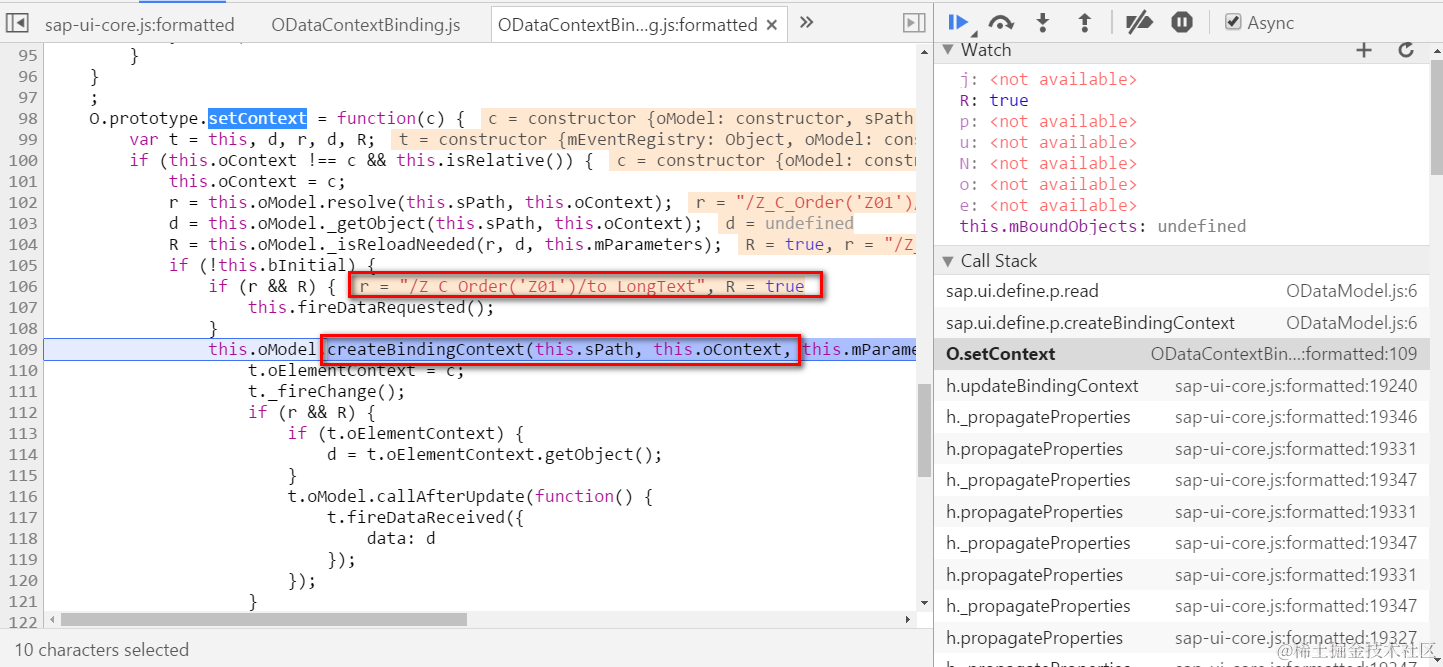1443x667 pixels.
Task: Show more tabs overflow menu
Action: (x=806, y=22)
